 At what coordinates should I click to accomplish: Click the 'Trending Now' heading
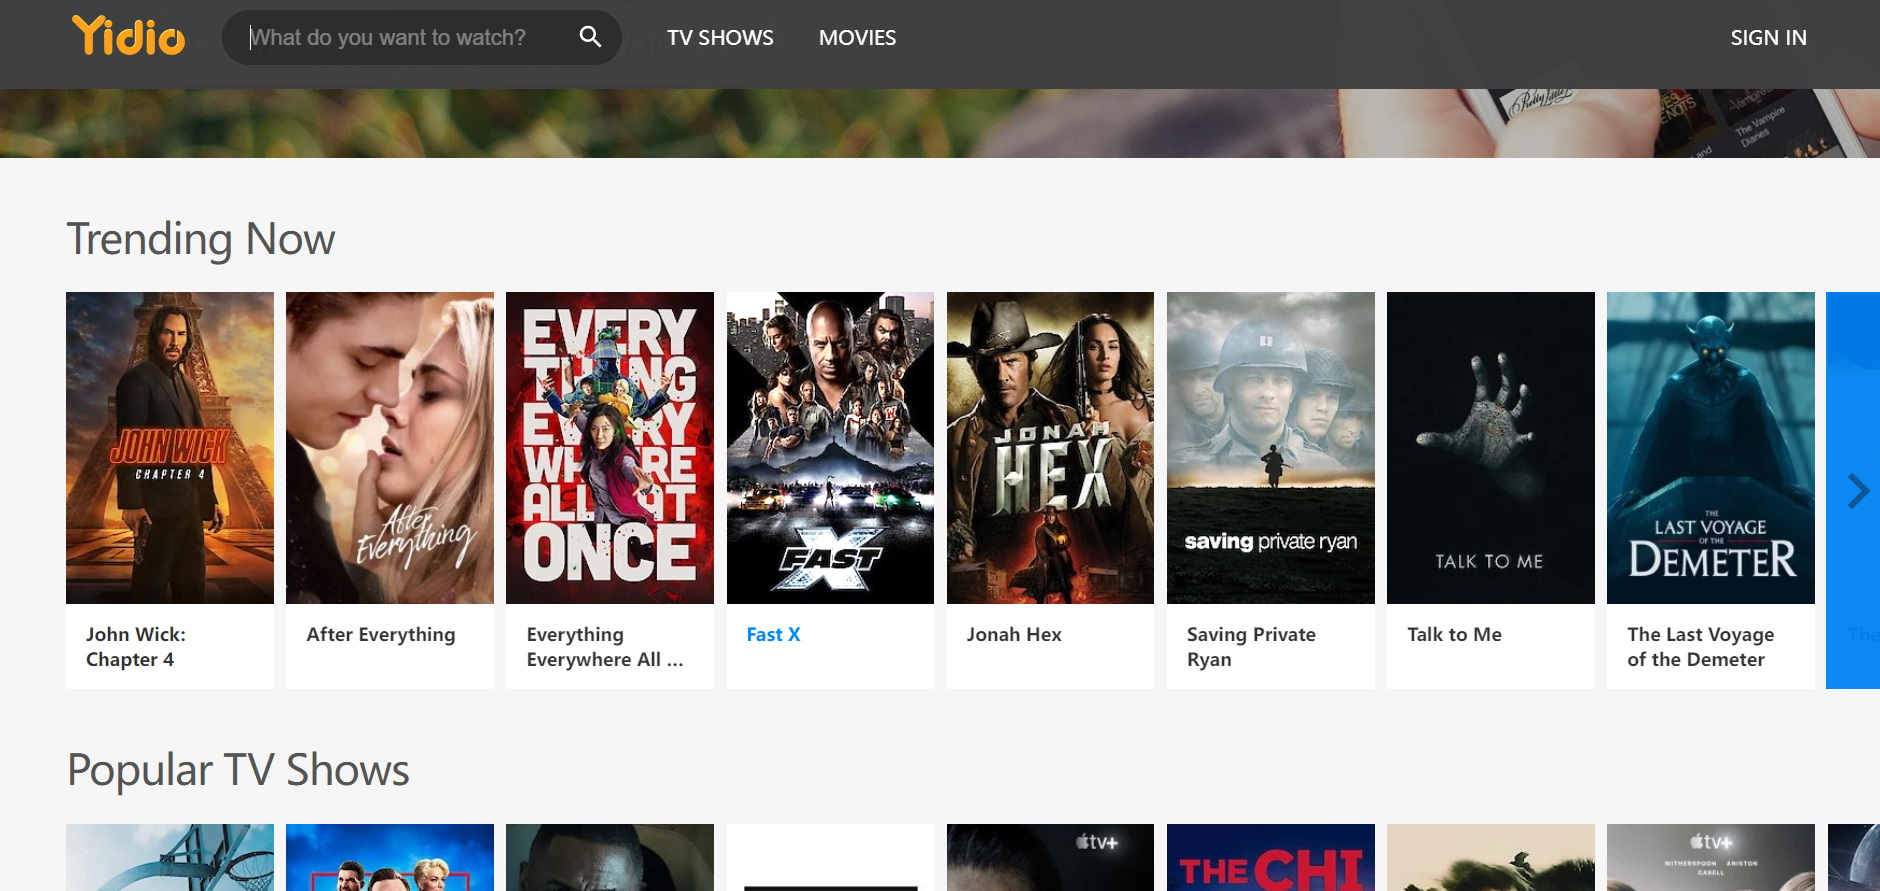click(x=201, y=240)
